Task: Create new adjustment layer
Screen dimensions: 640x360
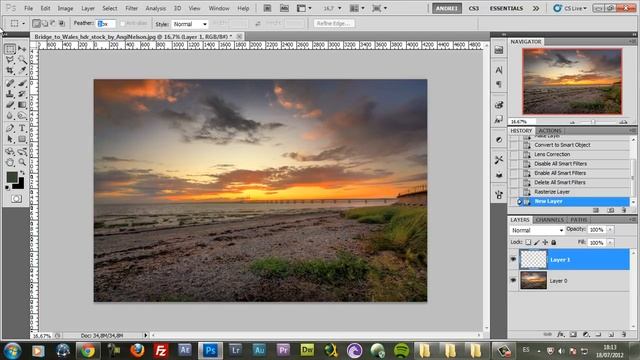Action: 586,334
